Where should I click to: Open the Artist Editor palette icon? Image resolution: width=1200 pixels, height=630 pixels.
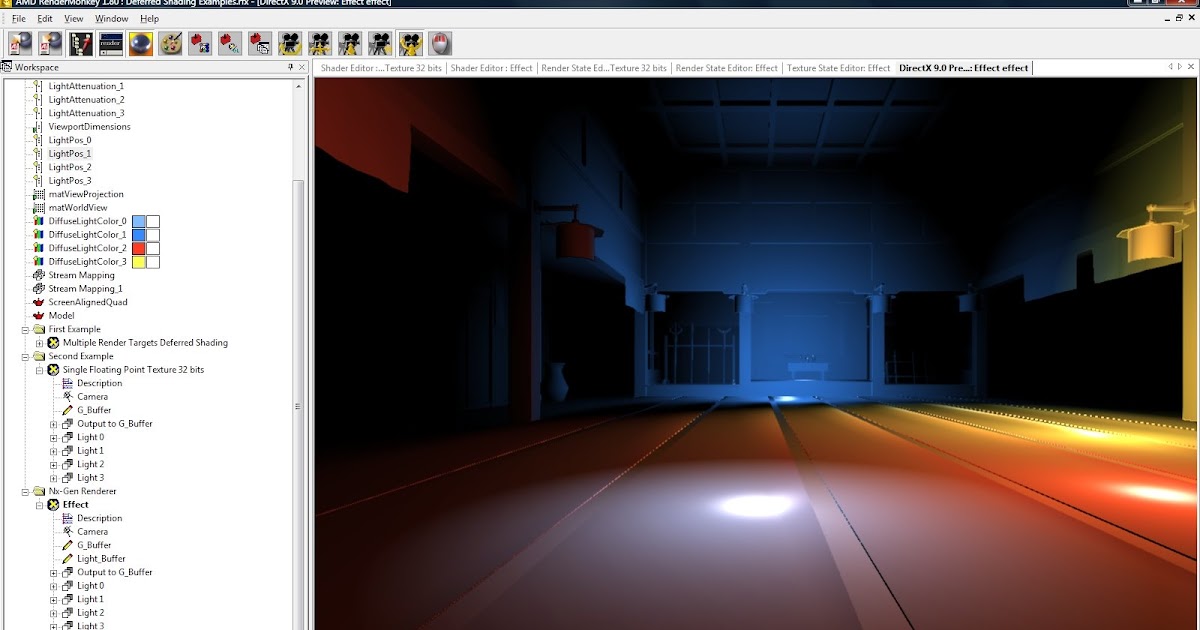171,43
